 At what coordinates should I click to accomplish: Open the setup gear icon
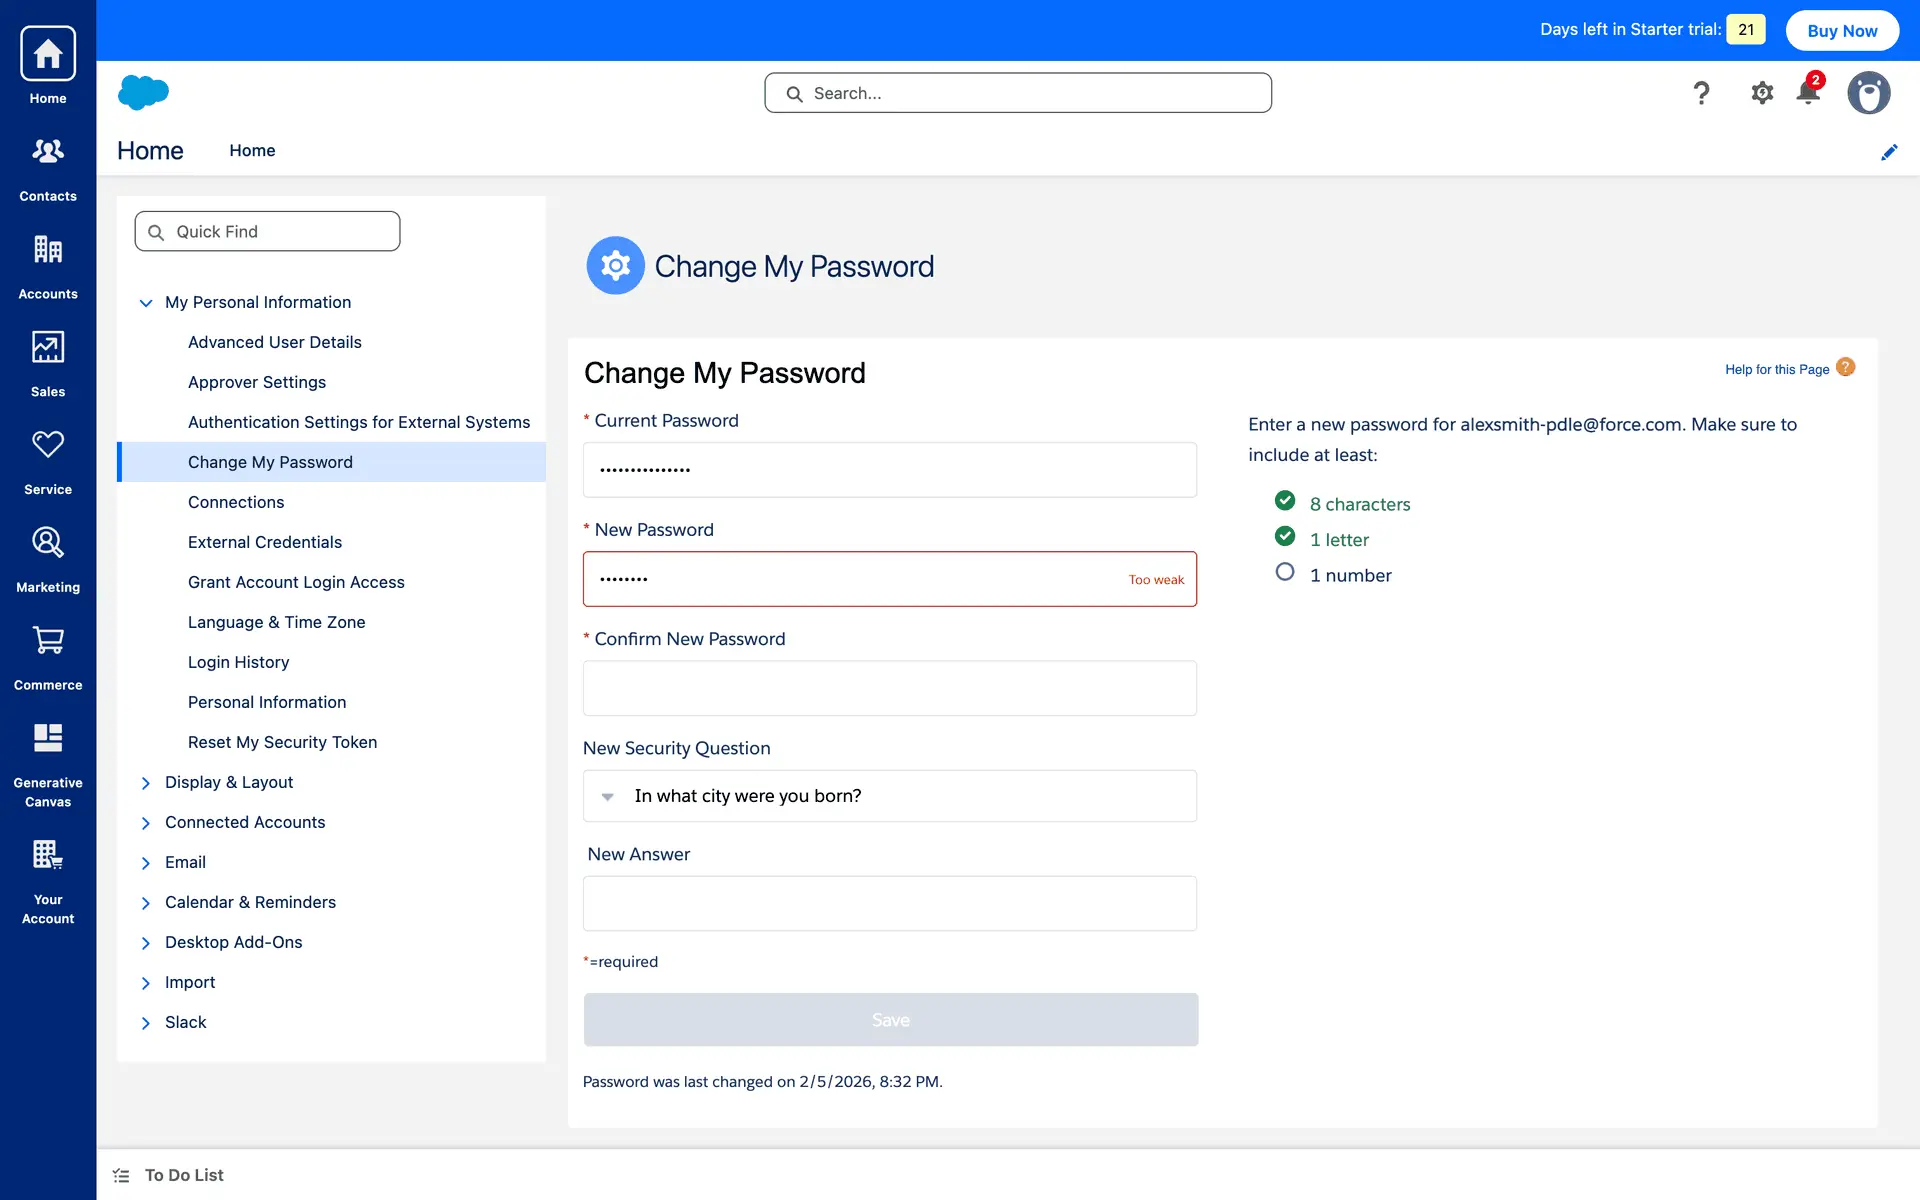1761,93
